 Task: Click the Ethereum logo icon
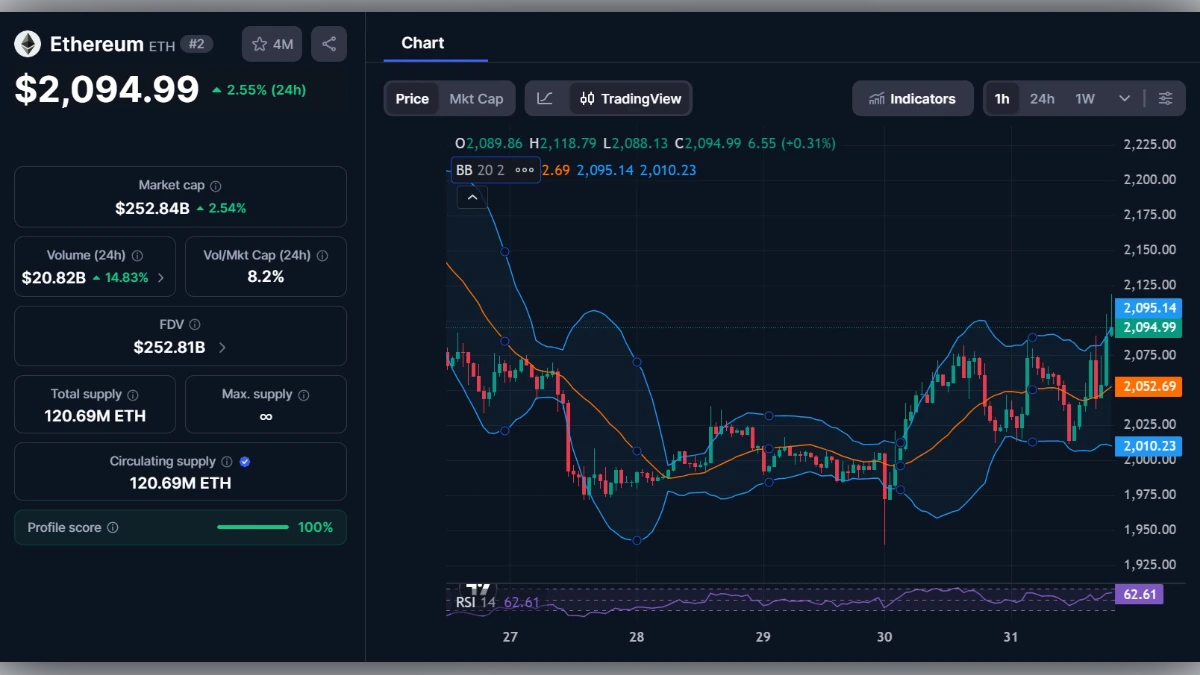(27, 43)
